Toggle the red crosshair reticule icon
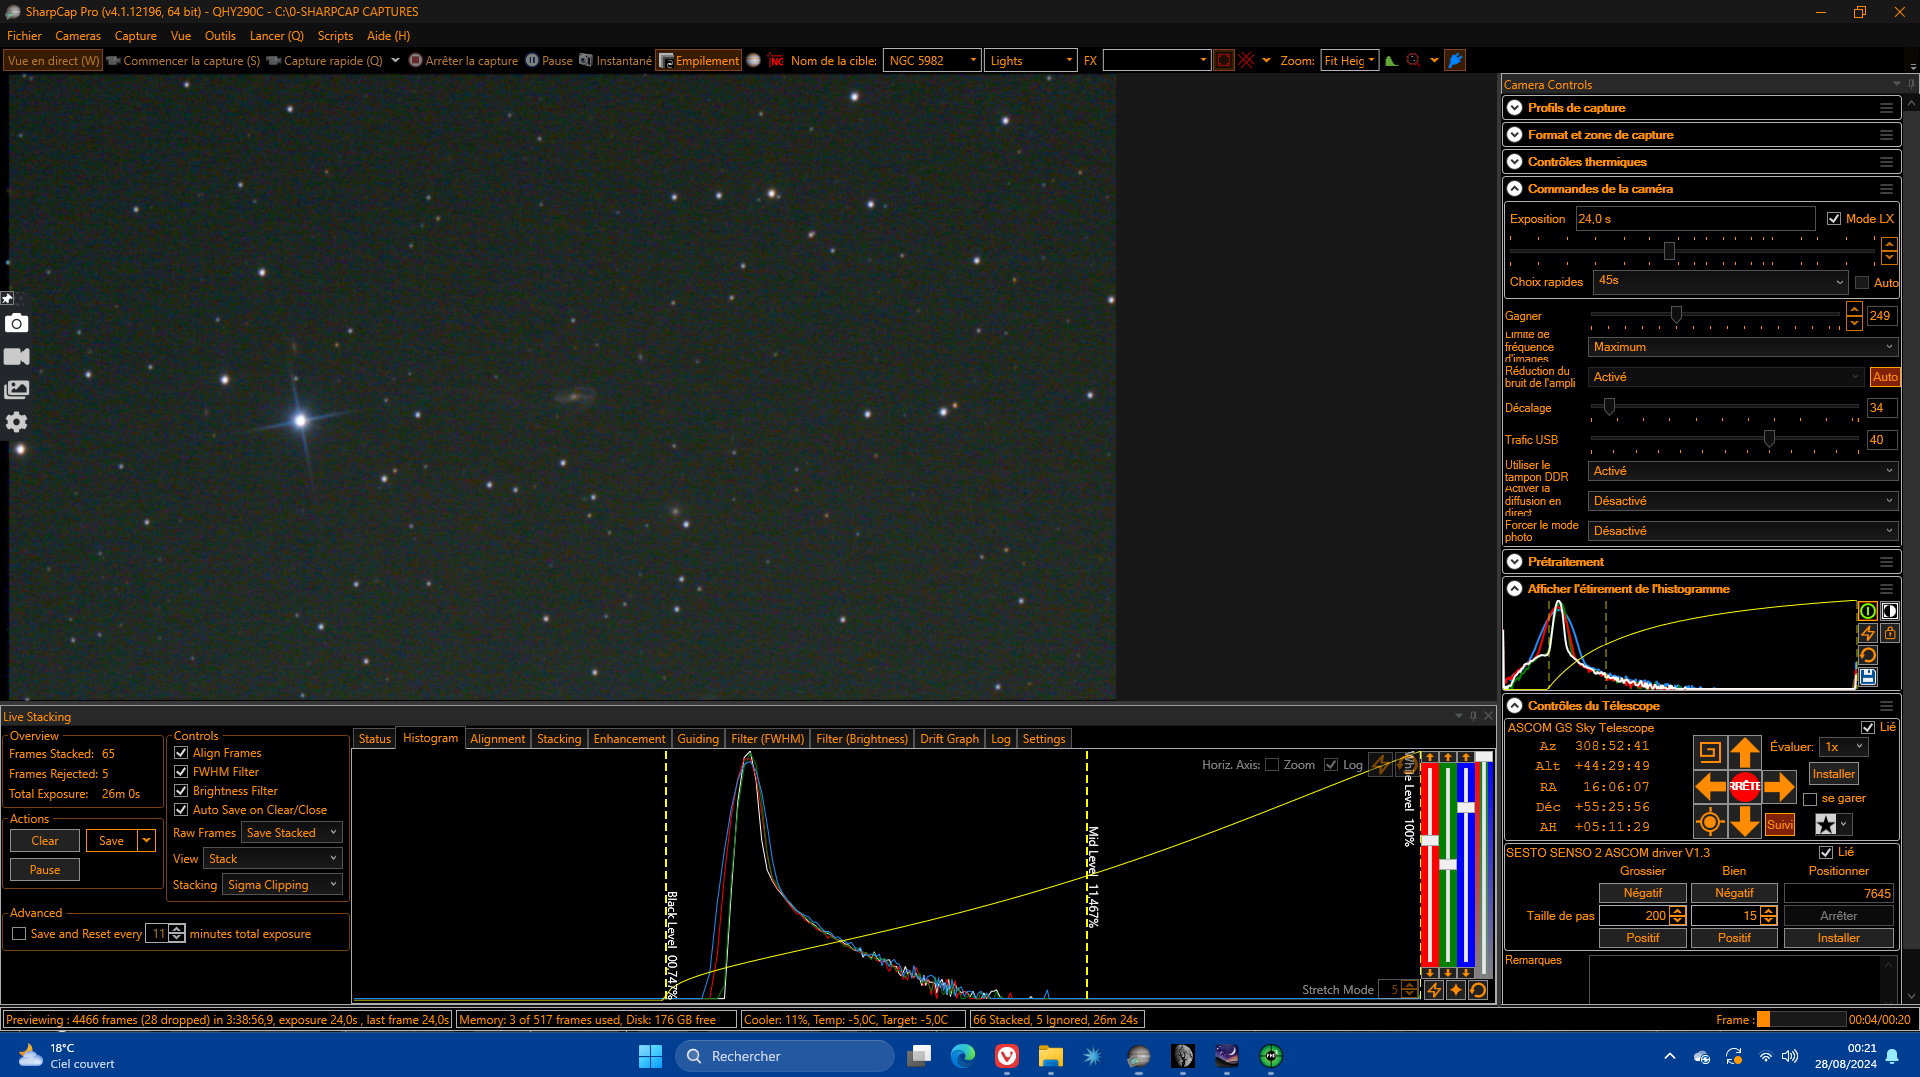This screenshot has height=1077, width=1920. pos(1246,61)
